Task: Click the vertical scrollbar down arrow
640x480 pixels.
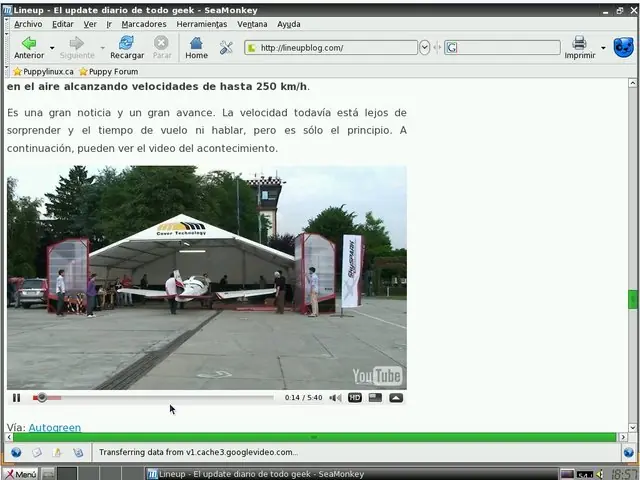Action: pos(632,428)
